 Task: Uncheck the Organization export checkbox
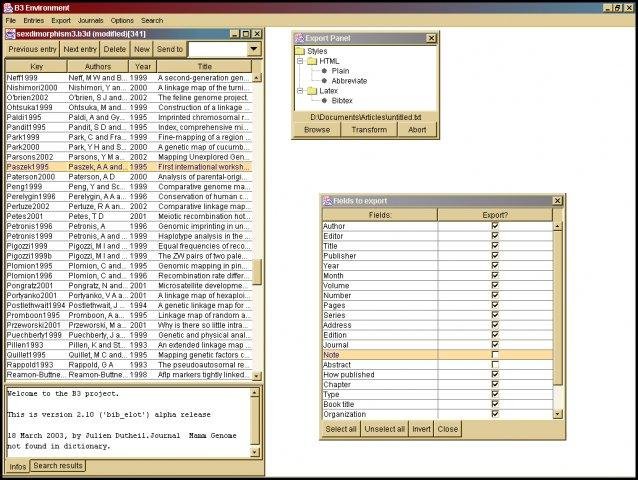pyautogui.click(x=495, y=414)
